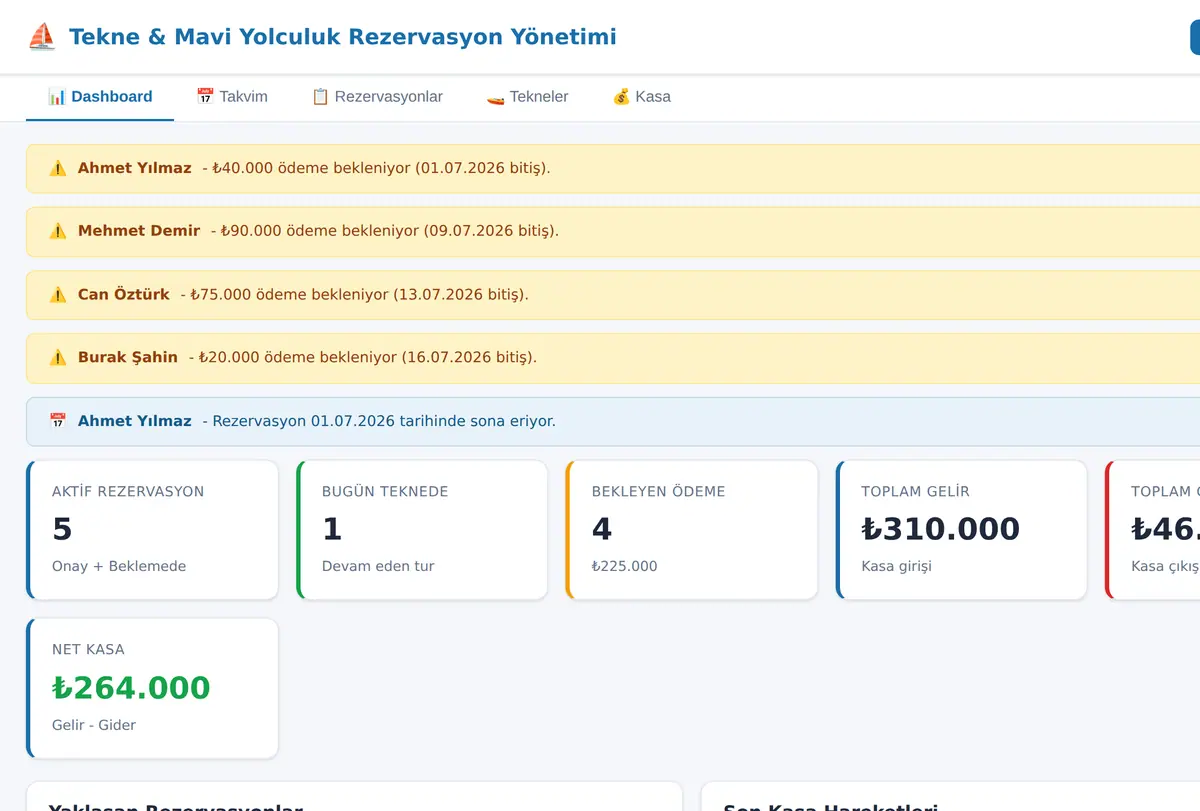
Task: Click the warning icon beside Mehmet Demir alert
Action: [x=58, y=231]
